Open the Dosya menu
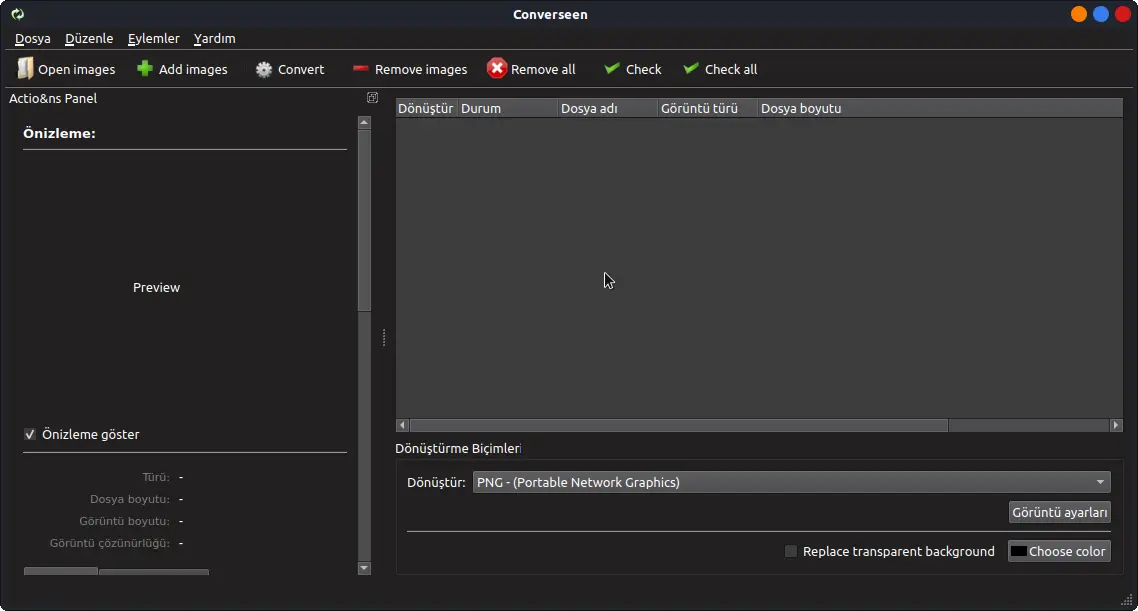 (33, 38)
